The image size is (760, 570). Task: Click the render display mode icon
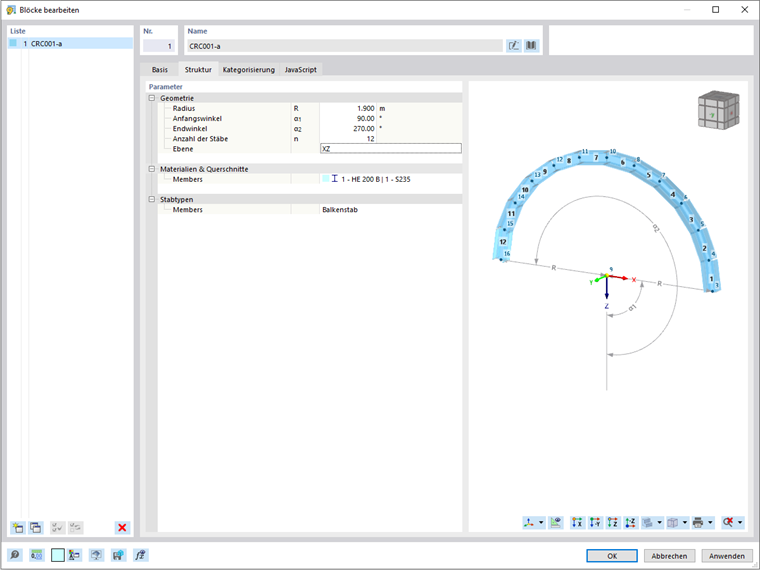[648, 522]
